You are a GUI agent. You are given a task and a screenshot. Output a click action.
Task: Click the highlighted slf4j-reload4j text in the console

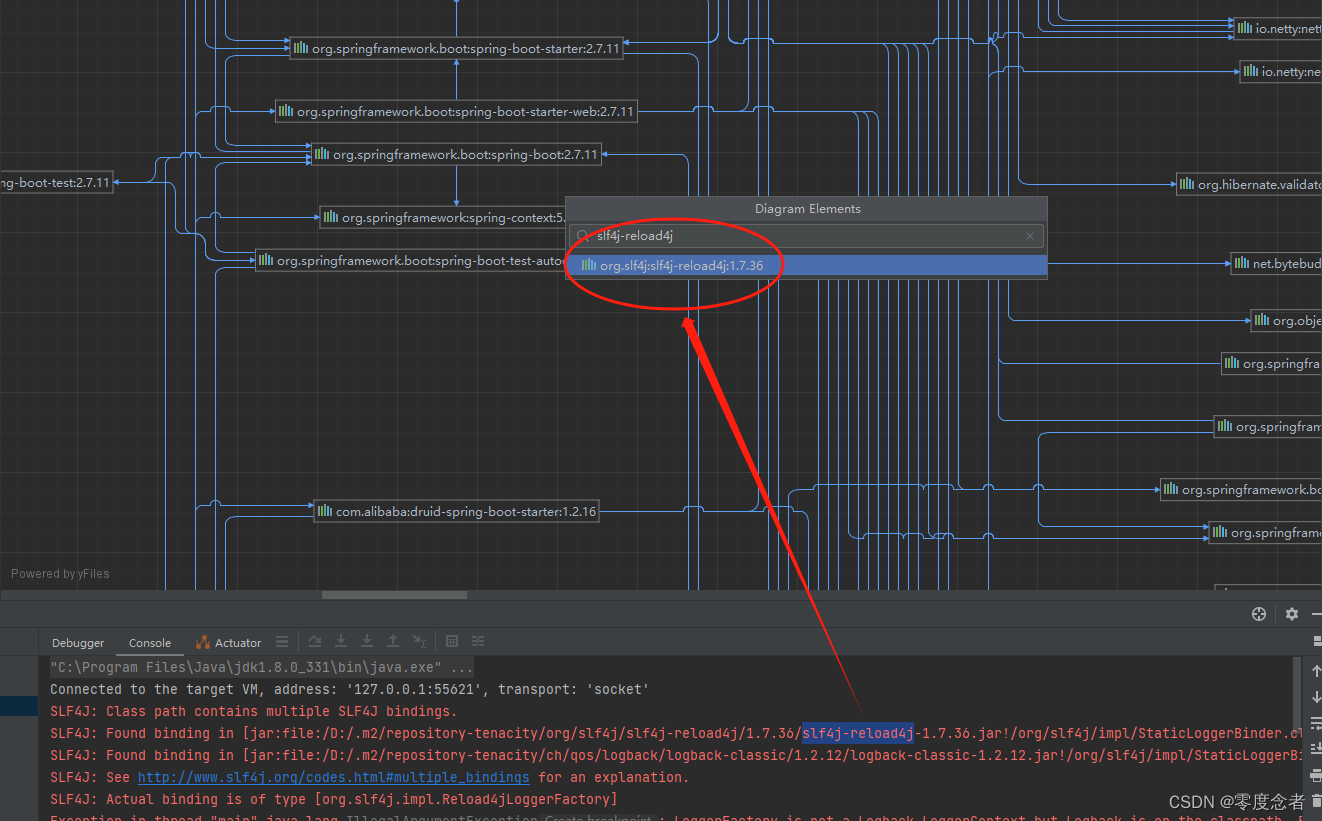coord(858,733)
